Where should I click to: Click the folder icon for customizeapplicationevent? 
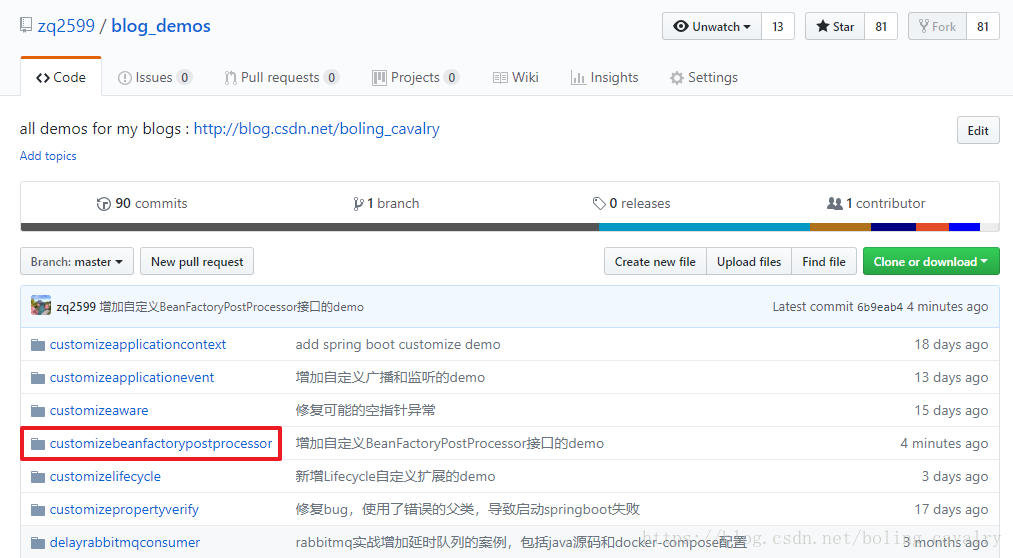38,378
